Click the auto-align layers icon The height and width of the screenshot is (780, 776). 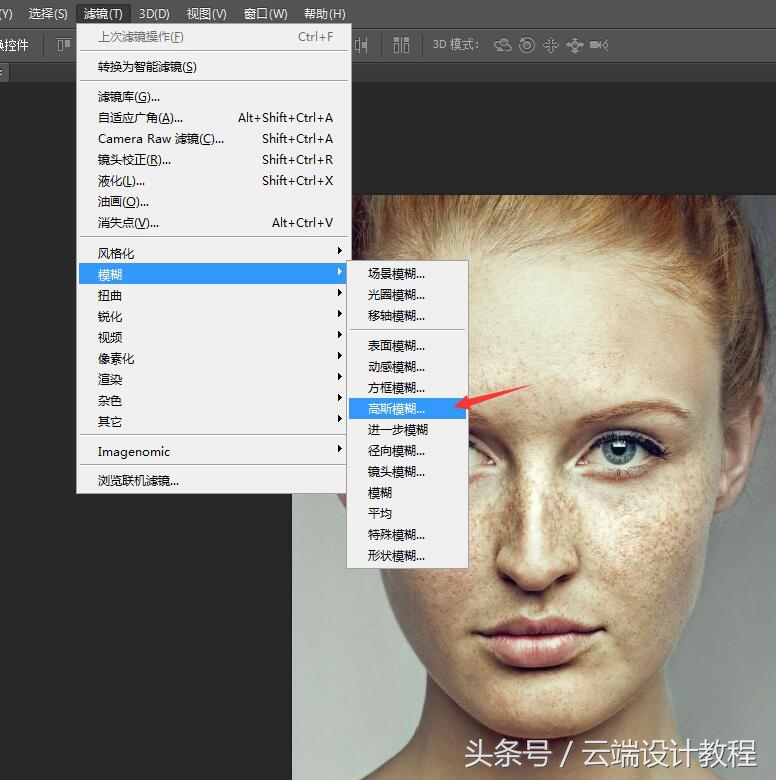pos(401,45)
